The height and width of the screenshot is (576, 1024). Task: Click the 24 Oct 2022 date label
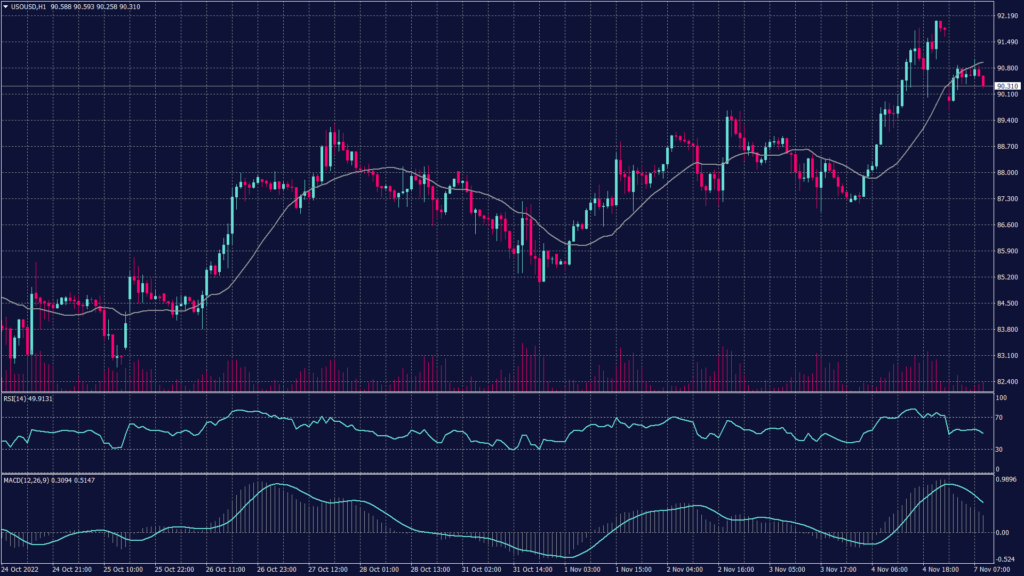pyautogui.click(x=22, y=569)
